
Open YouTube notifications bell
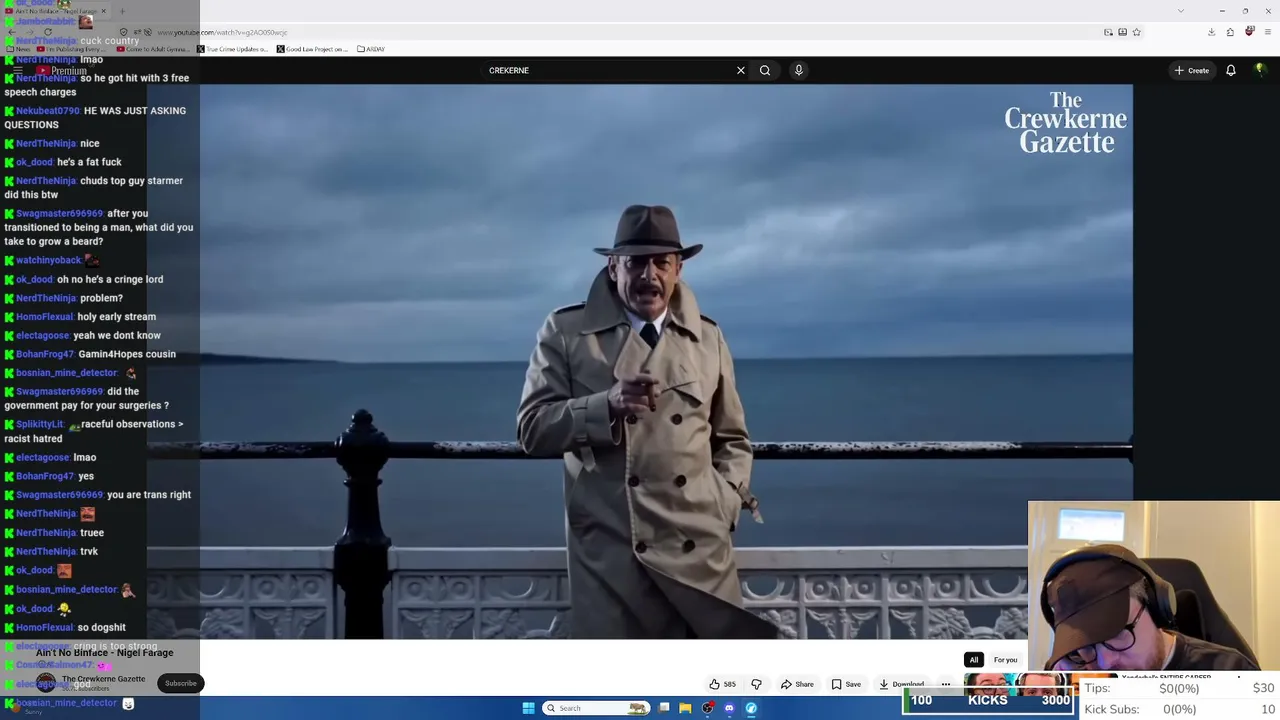(1231, 70)
